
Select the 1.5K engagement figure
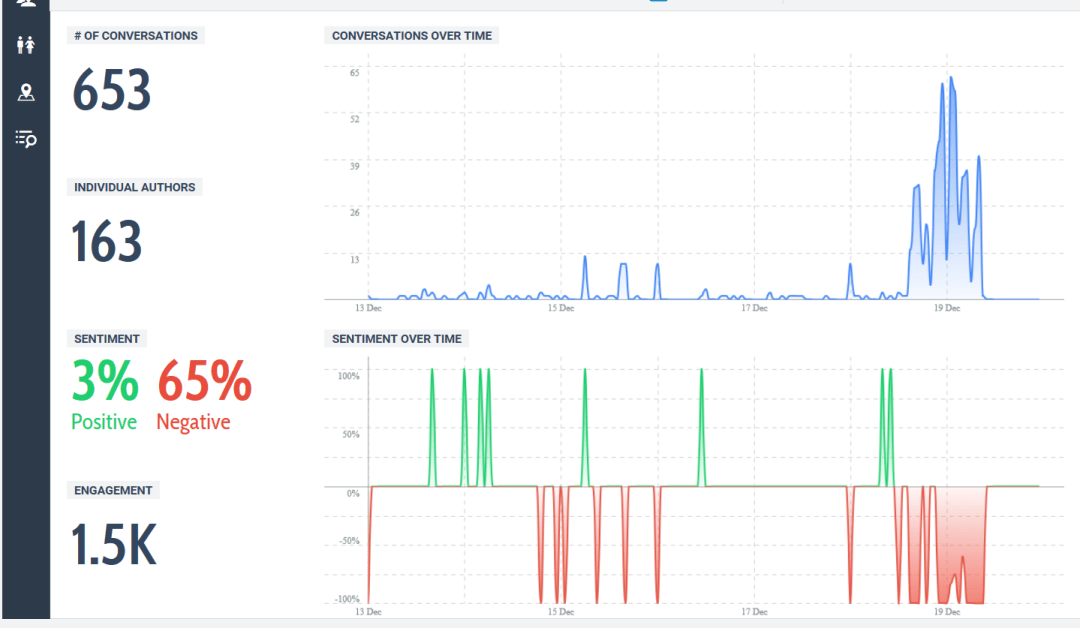click(113, 545)
